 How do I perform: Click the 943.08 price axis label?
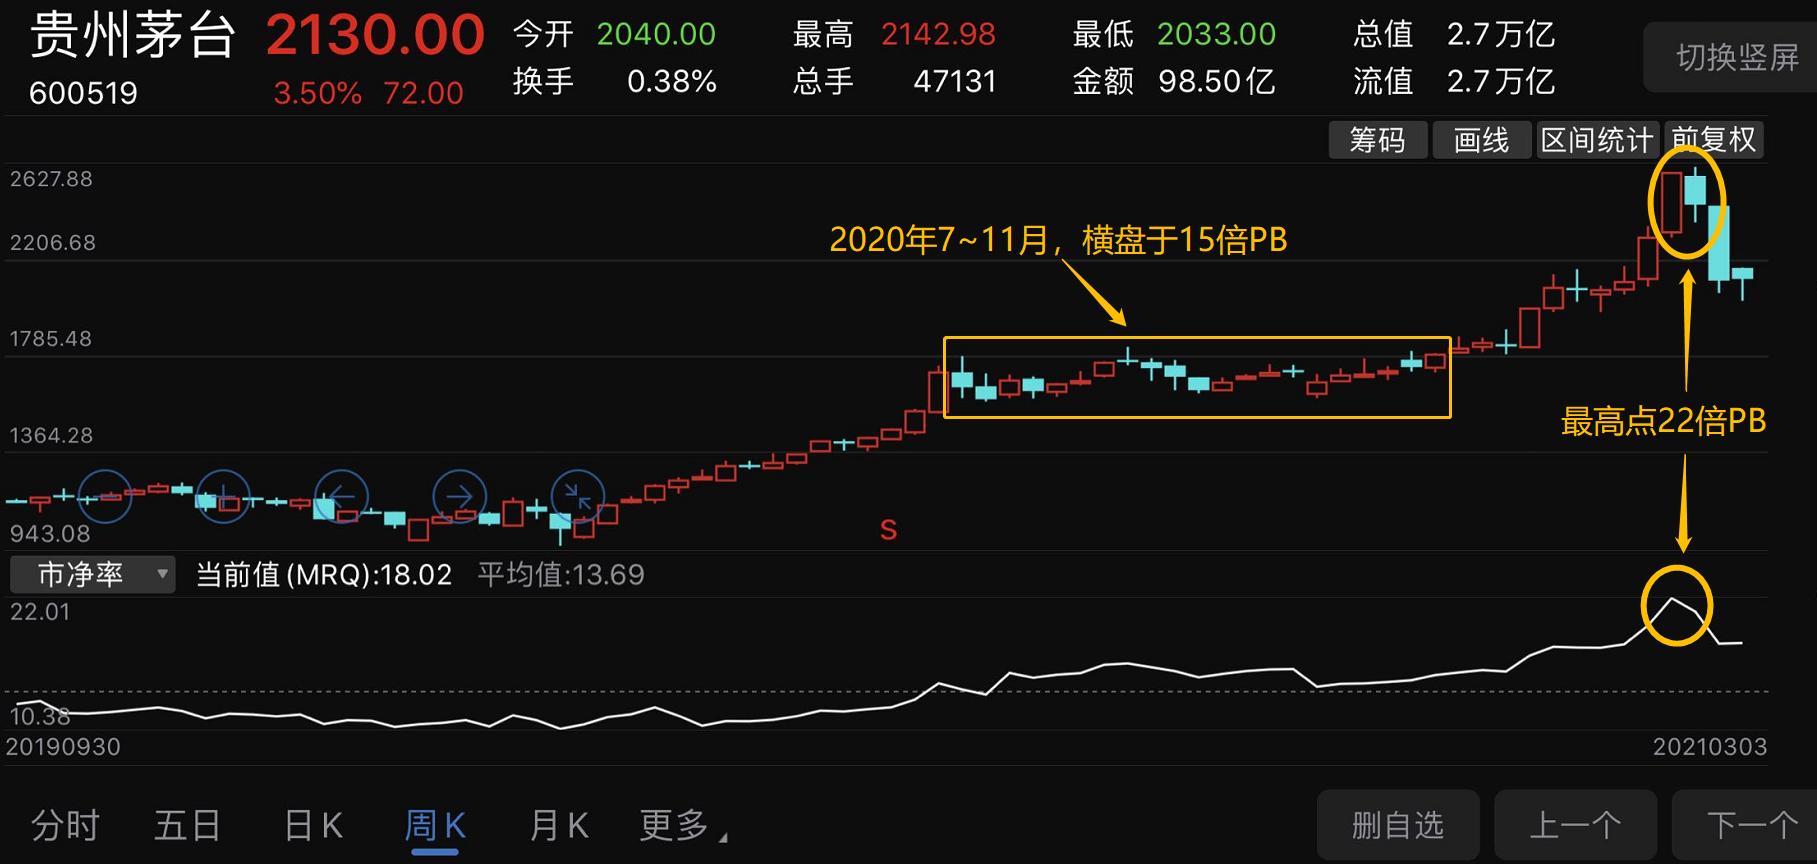50,534
